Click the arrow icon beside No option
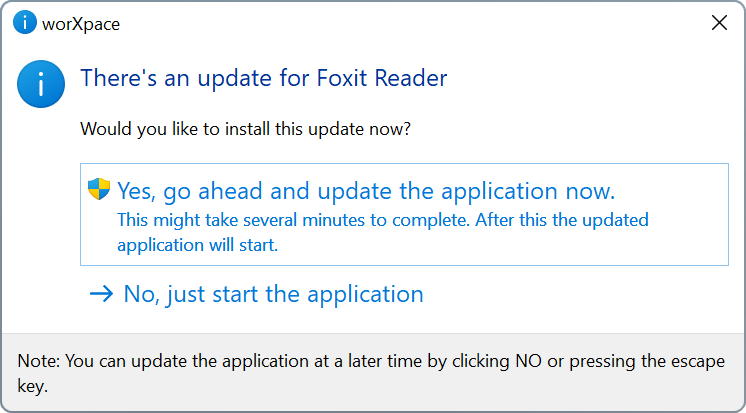This screenshot has height=413, width=746. (101, 294)
